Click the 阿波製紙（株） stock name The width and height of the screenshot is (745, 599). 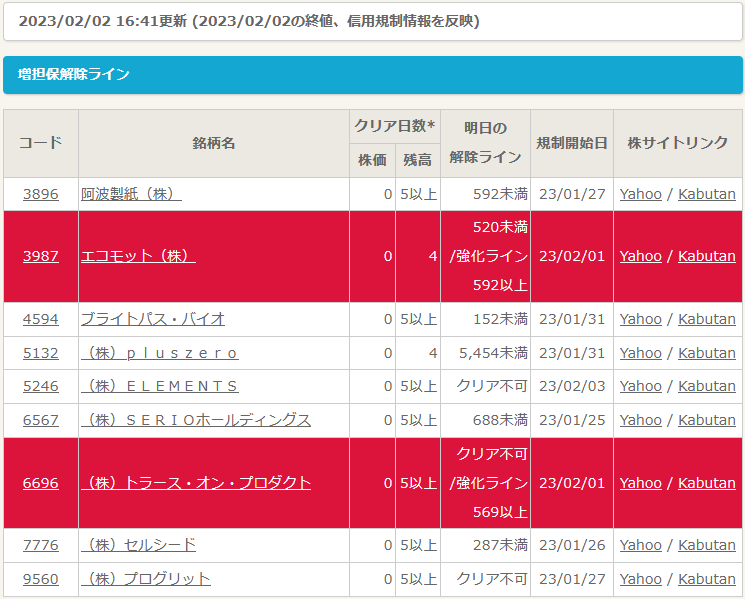coord(131,194)
